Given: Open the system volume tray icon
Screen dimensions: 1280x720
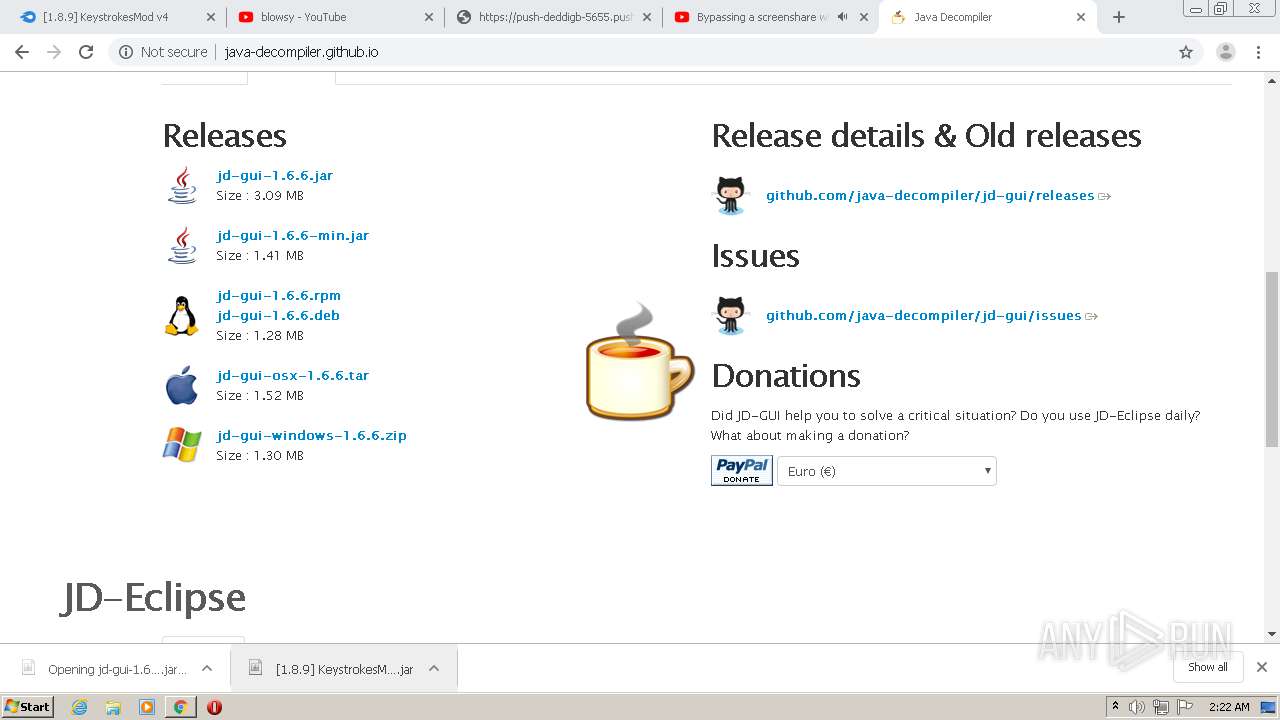Looking at the screenshot, I should [1137, 707].
